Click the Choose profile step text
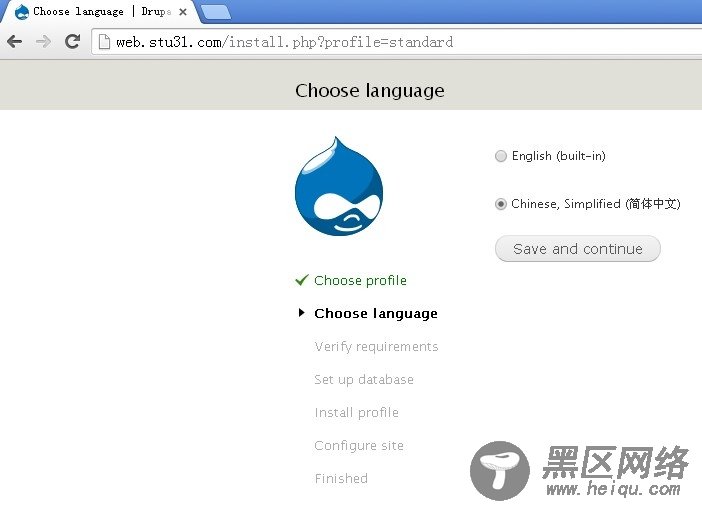Viewport: 702px width, 506px height. point(360,280)
